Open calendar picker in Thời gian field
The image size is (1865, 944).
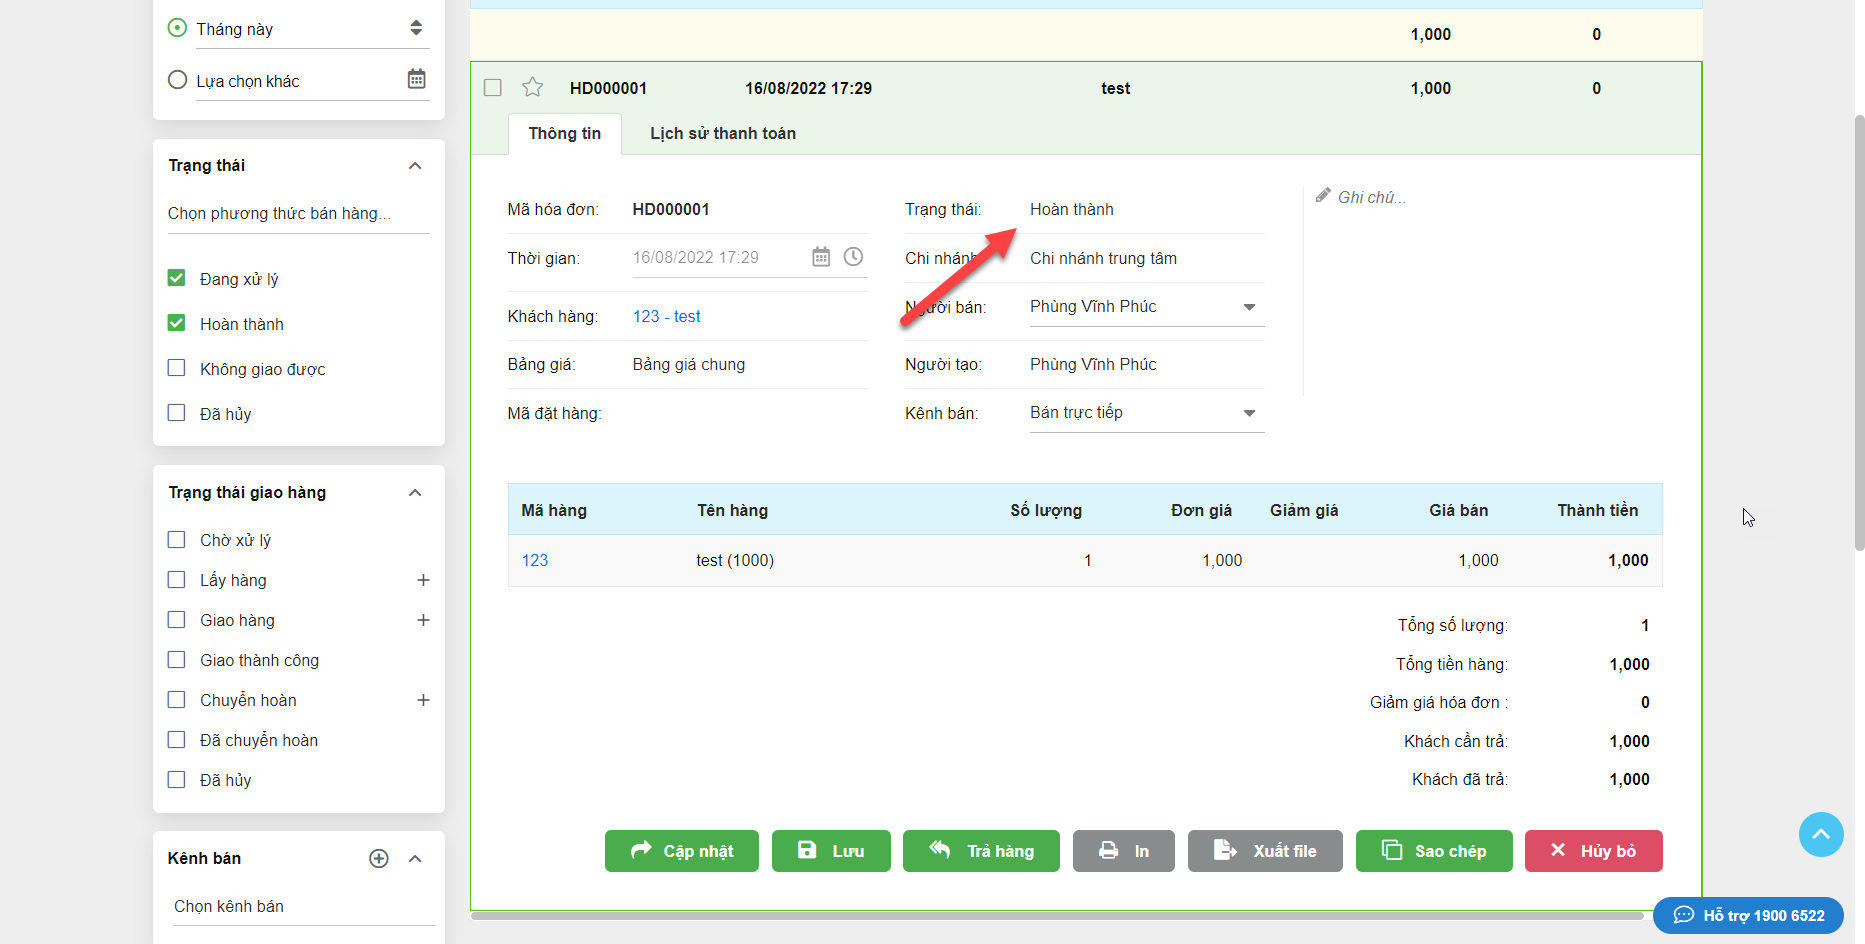coord(820,257)
